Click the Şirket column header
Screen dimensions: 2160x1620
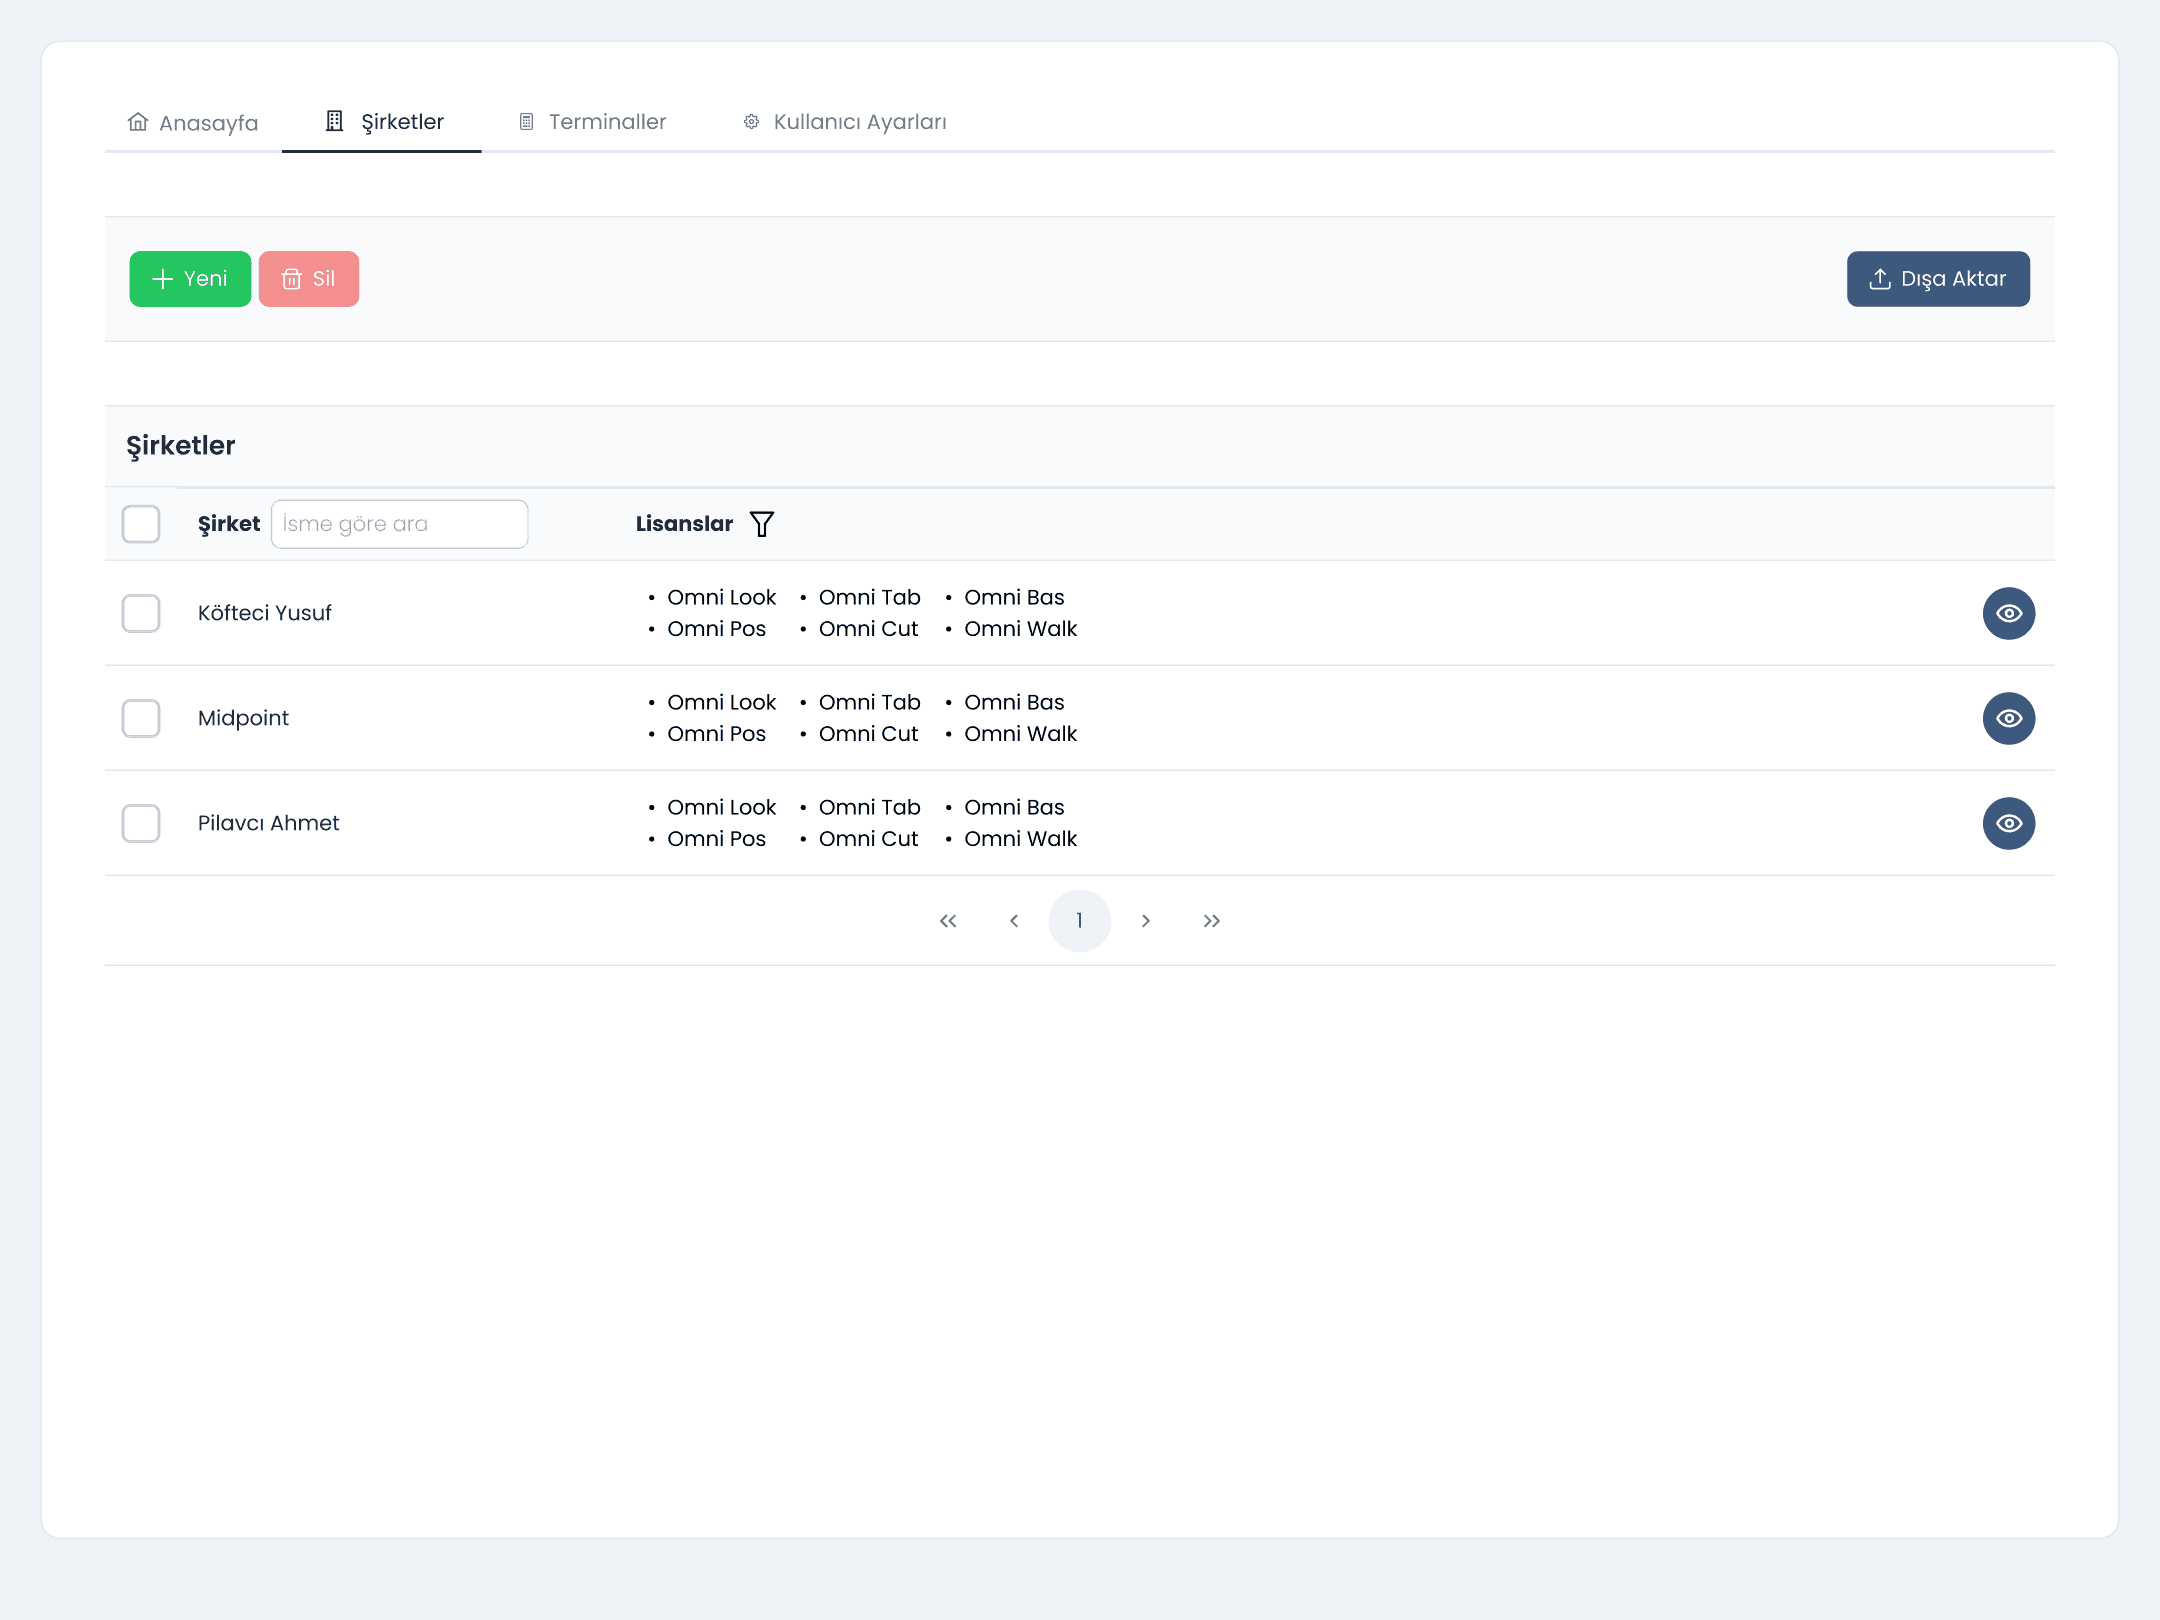229,524
